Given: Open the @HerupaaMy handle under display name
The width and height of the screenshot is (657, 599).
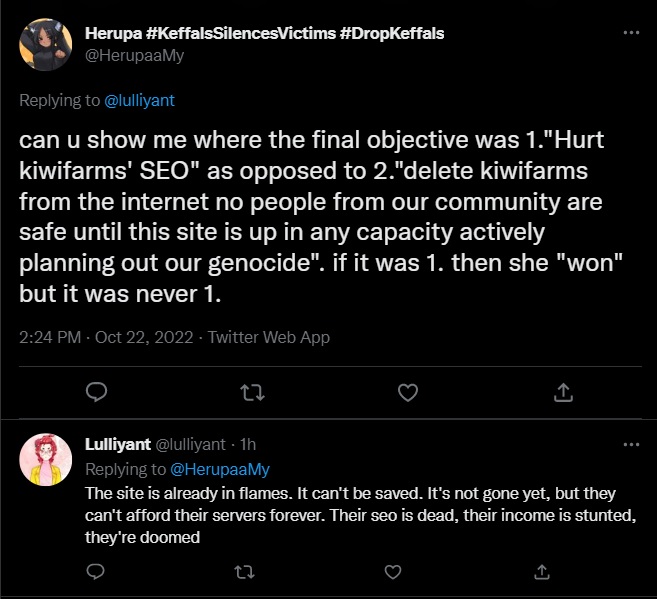Looking at the screenshot, I should click(x=137, y=55).
